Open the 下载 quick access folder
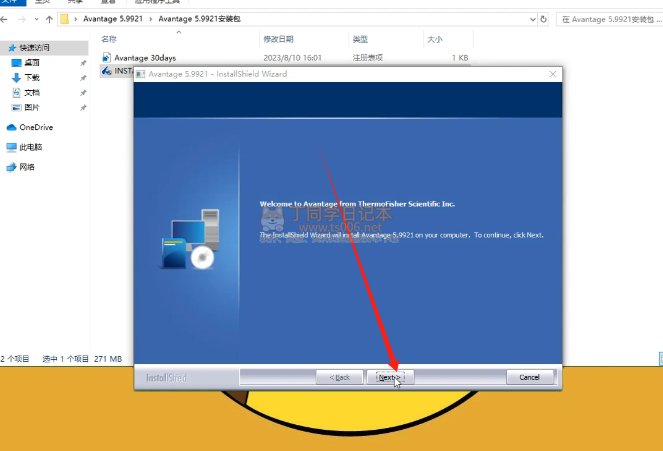The image size is (663, 451). pyautogui.click(x=32, y=77)
